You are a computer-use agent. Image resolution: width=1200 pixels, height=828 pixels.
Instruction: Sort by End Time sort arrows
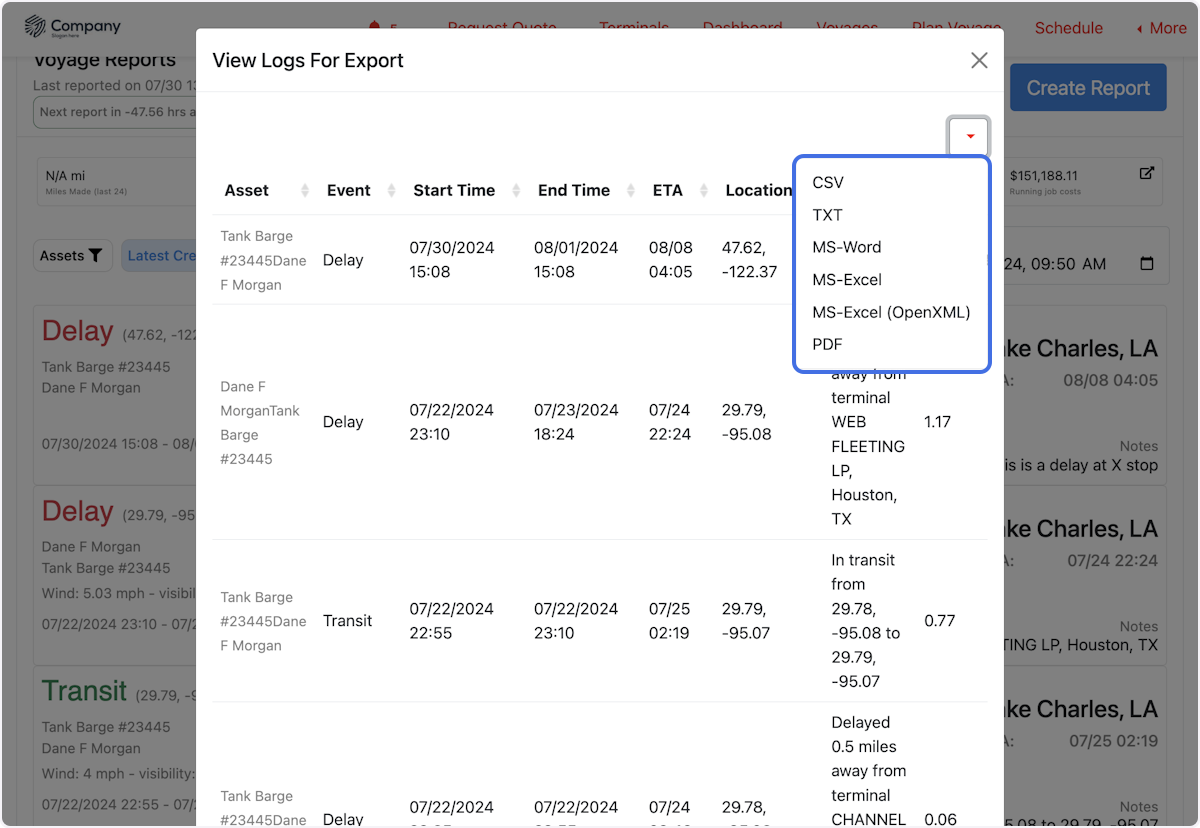(631, 191)
